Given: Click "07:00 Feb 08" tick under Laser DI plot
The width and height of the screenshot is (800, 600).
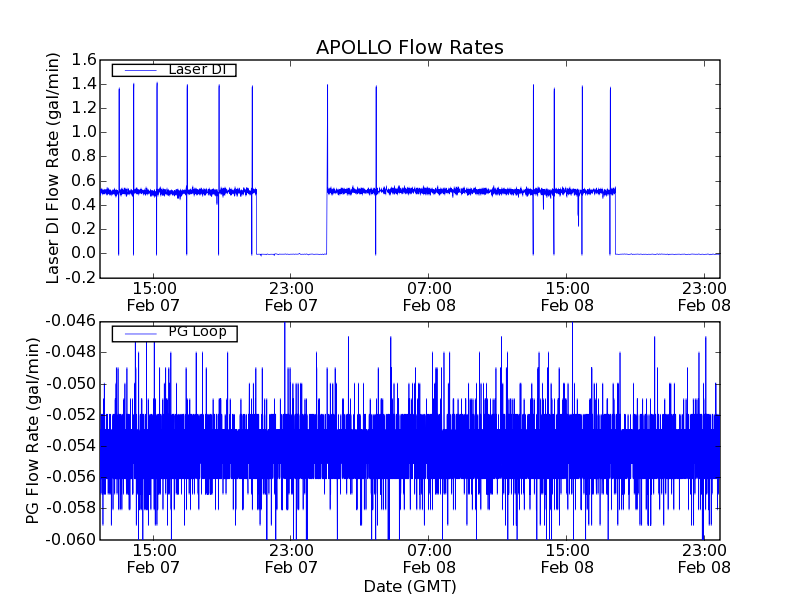Looking at the screenshot, I should click(429, 297).
